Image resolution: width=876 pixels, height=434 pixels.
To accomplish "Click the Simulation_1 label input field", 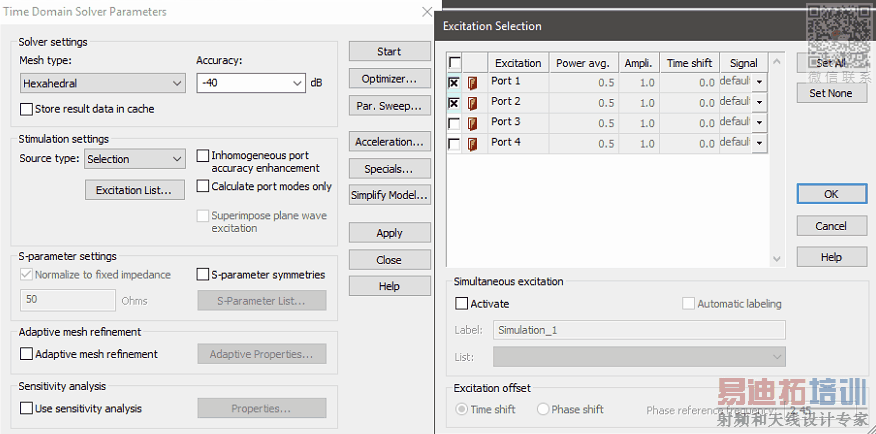I will 638,330.
